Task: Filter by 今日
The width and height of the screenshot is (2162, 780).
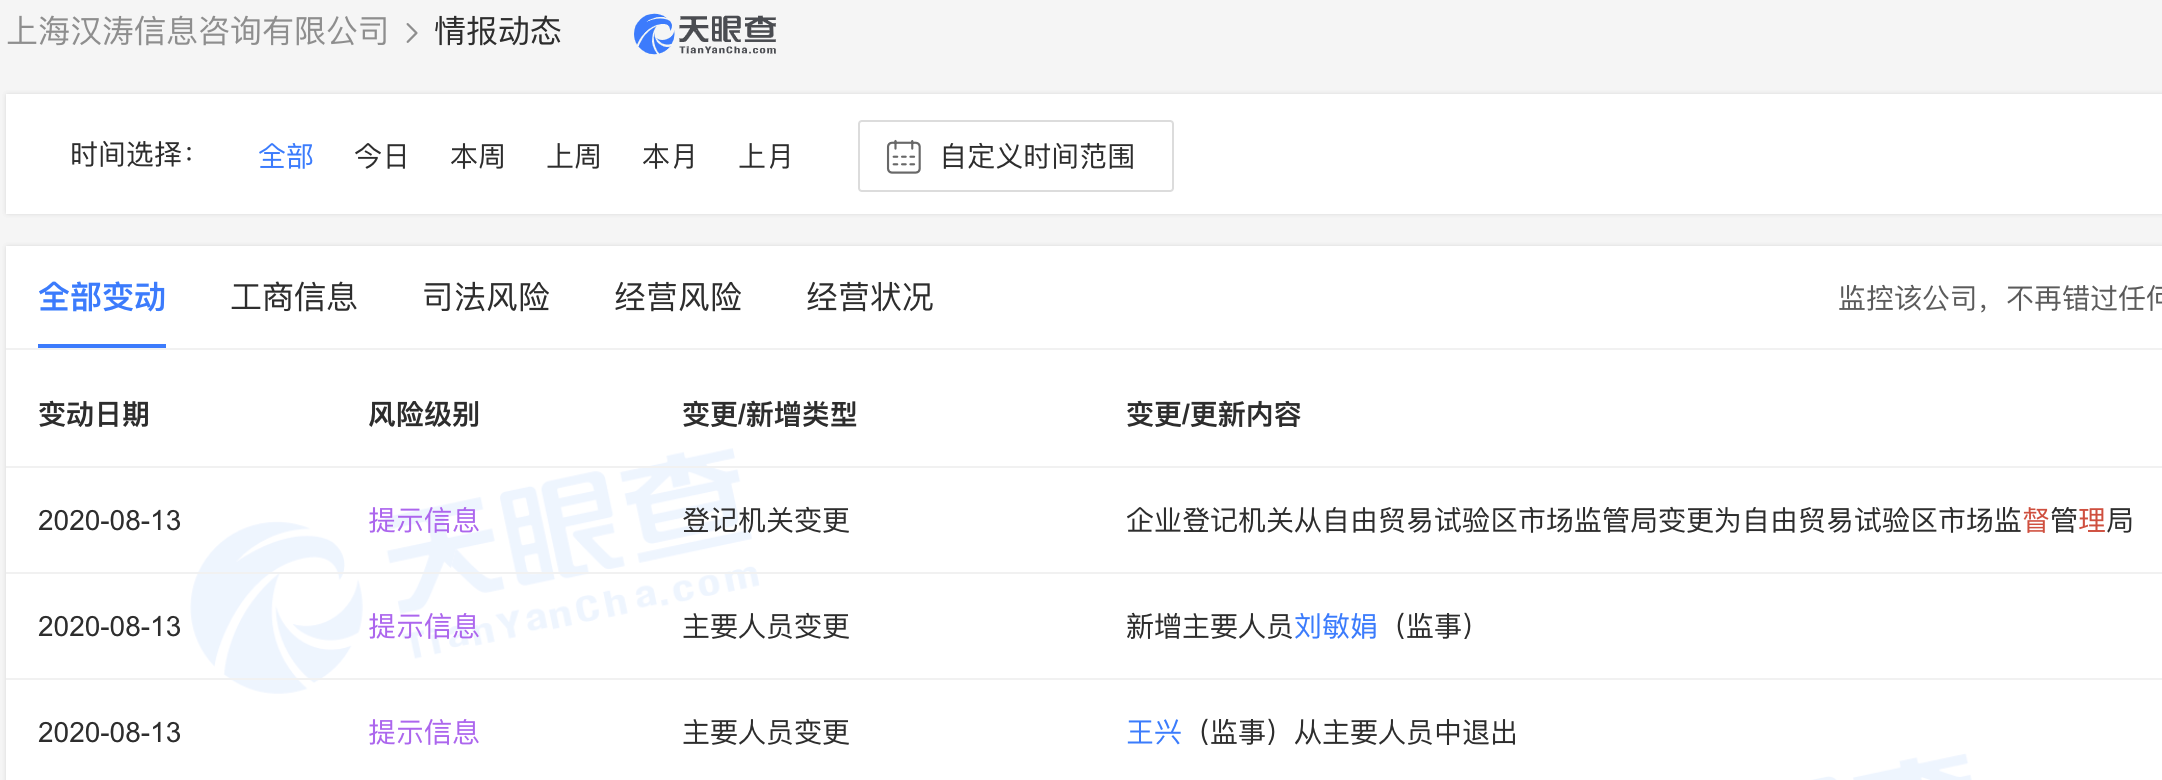Action: pos(381,157)
